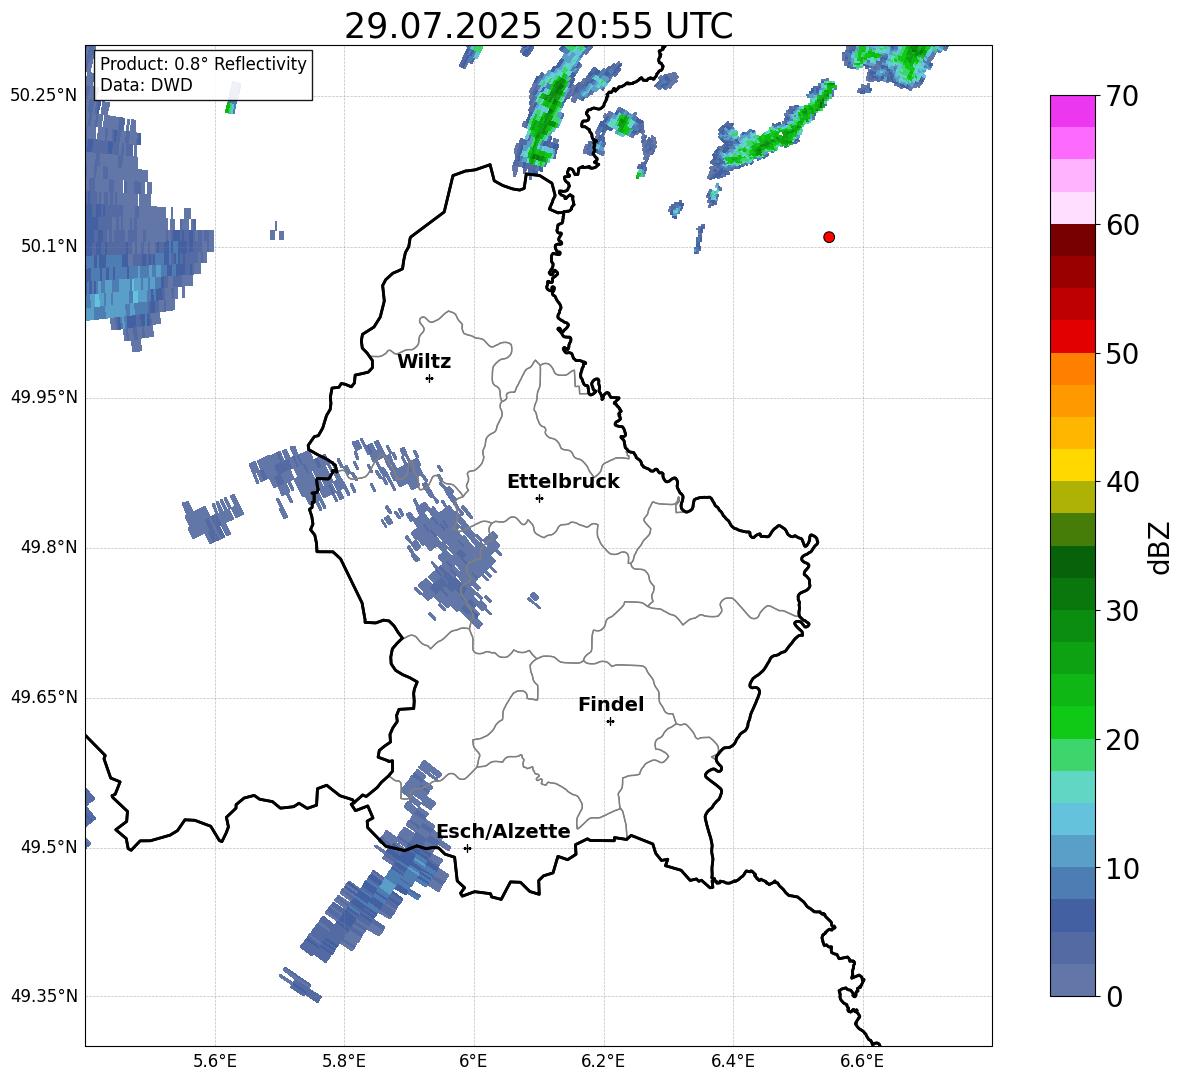Click the blue radar echo southwest of Esch/Alzette

tap(378, 891)
